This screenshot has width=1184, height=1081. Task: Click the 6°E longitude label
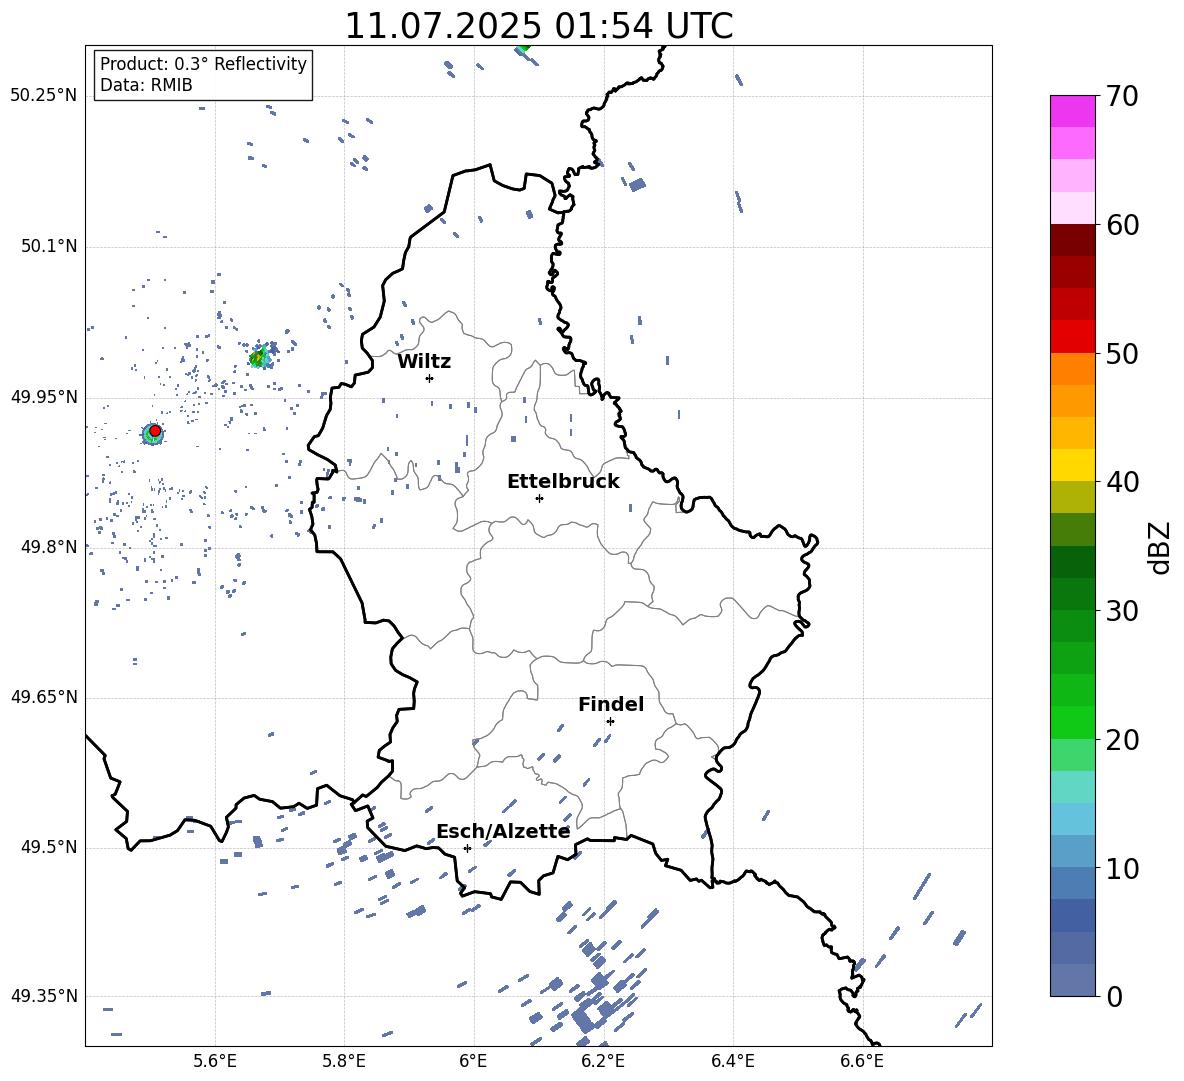(473, 1062)
